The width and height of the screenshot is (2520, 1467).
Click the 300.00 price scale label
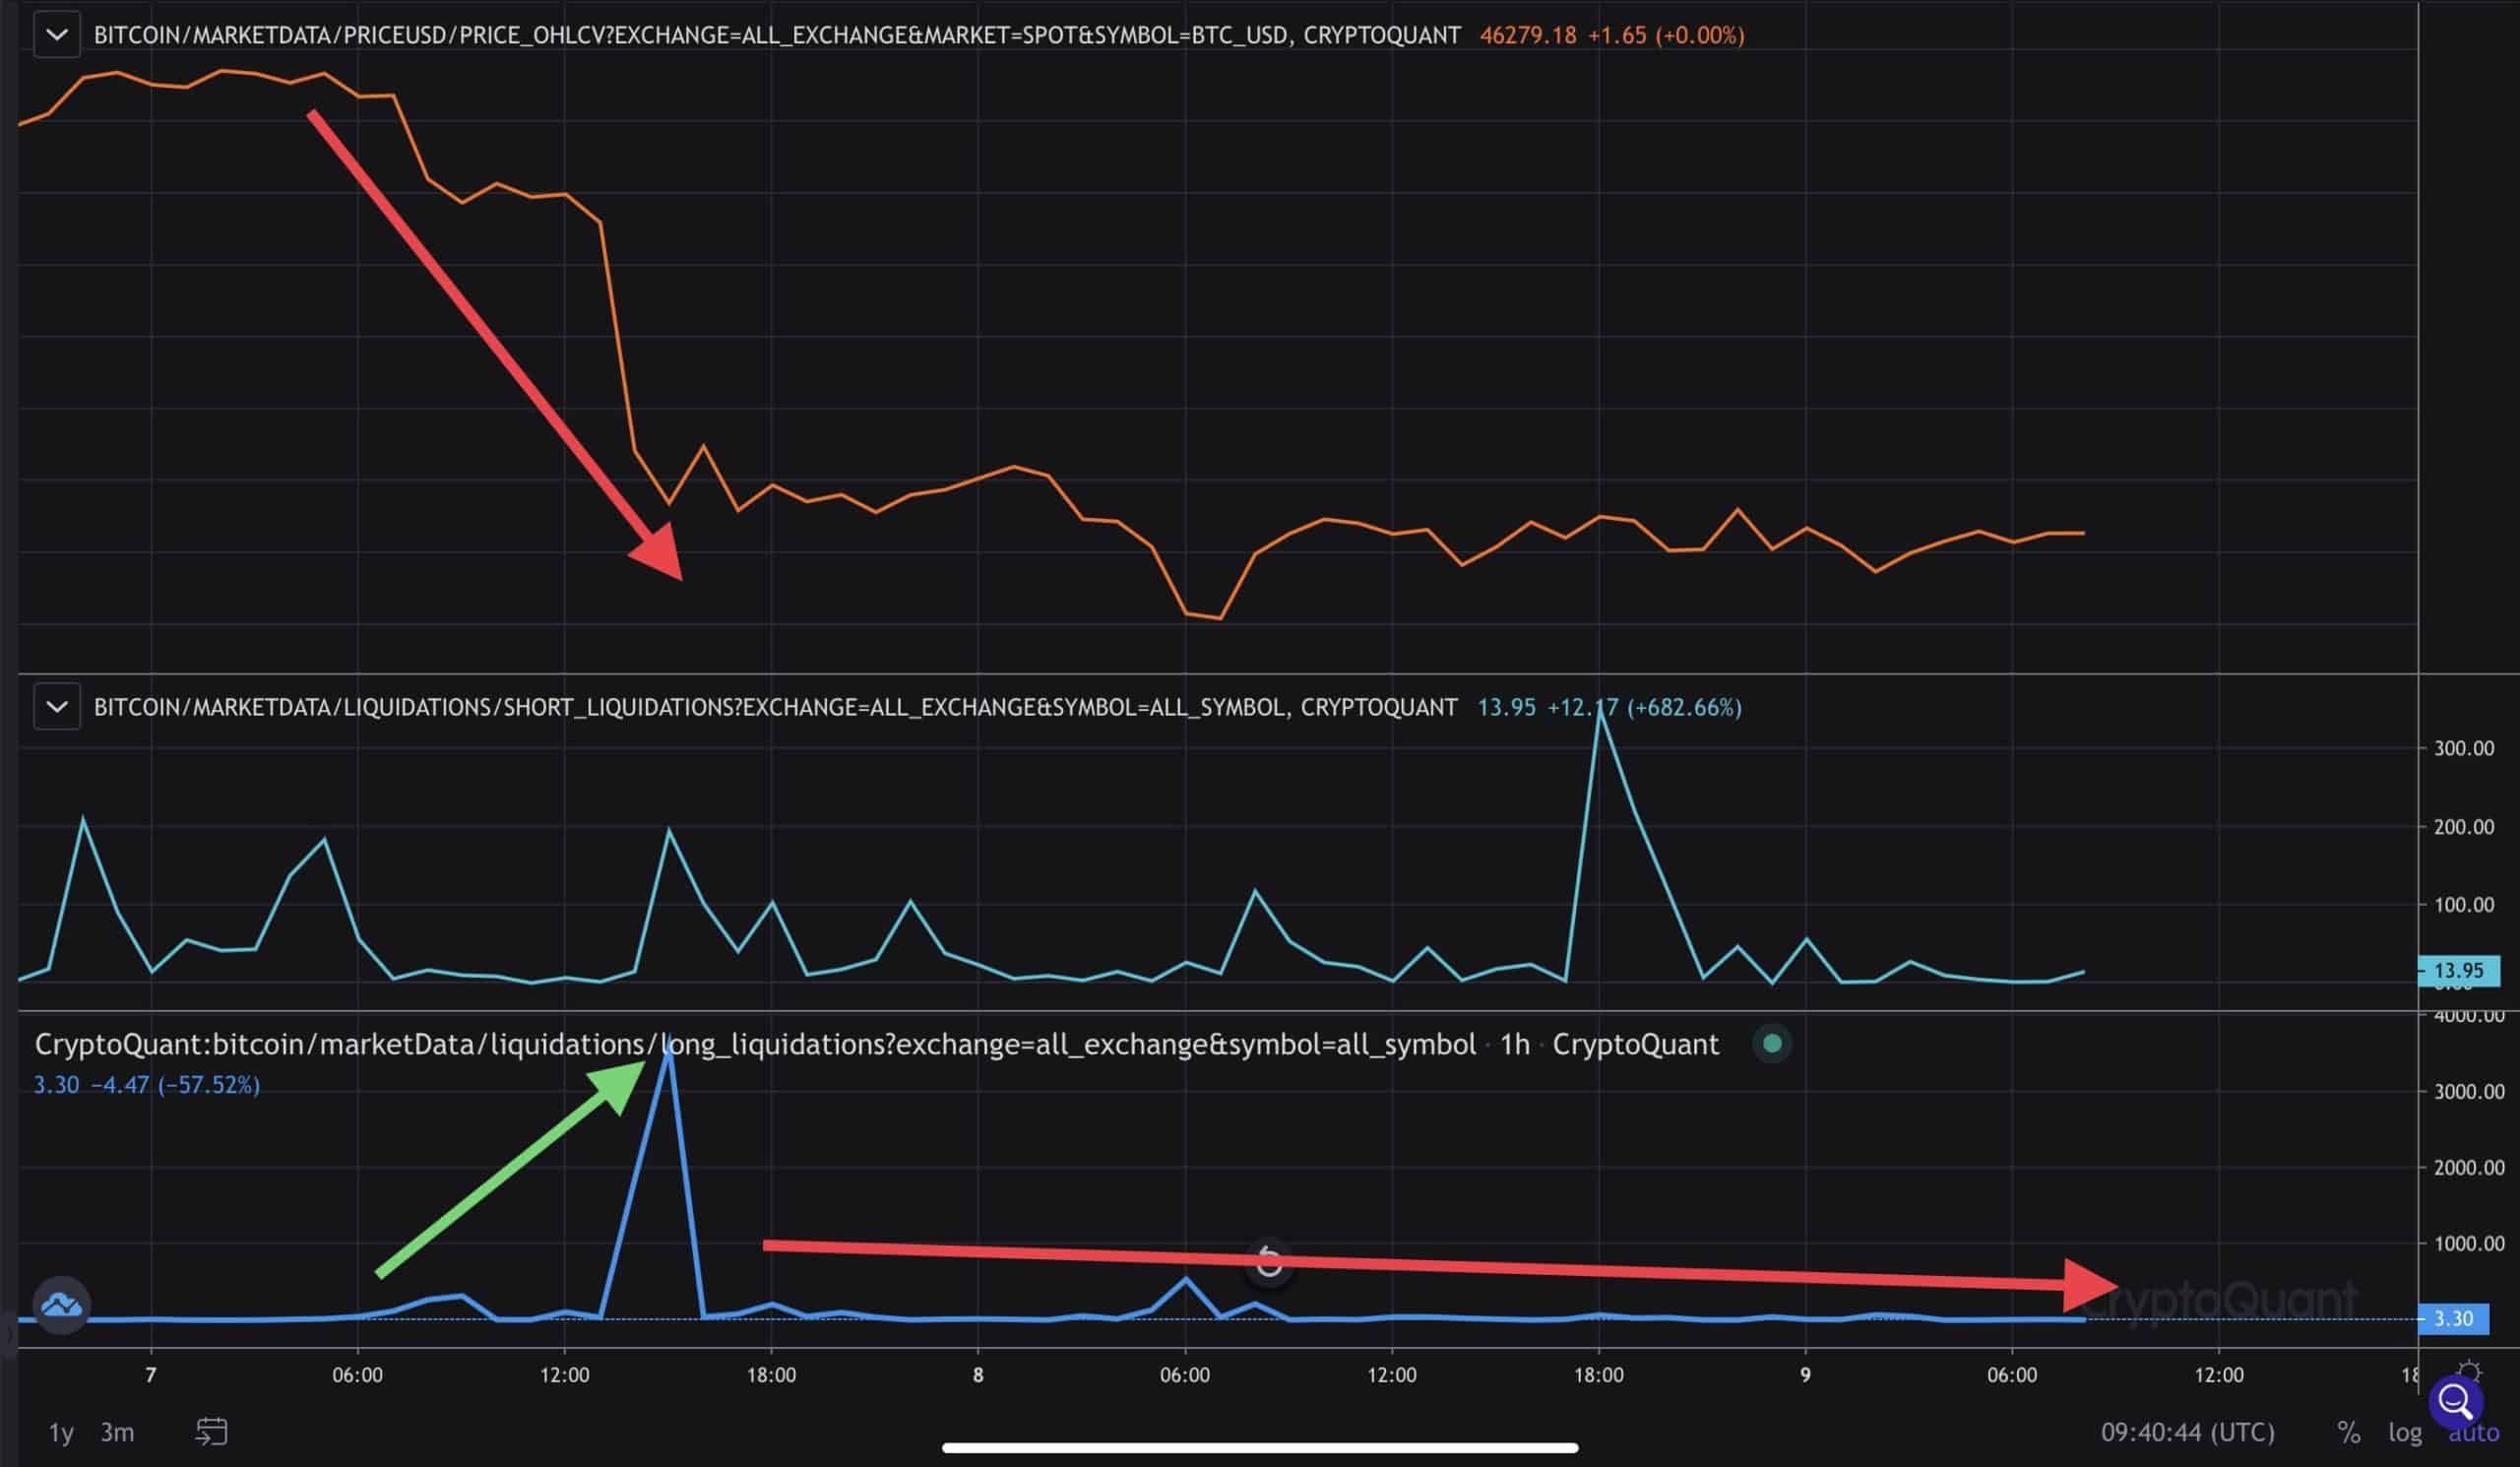[x=2464, y=748]
